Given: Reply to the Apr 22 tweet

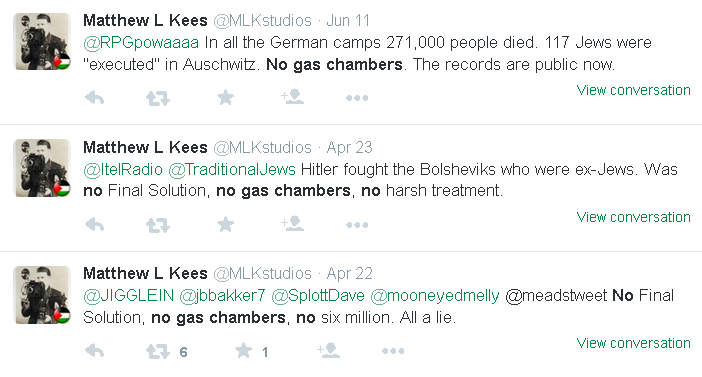Looking at the screenshot, I should (94, 351).
